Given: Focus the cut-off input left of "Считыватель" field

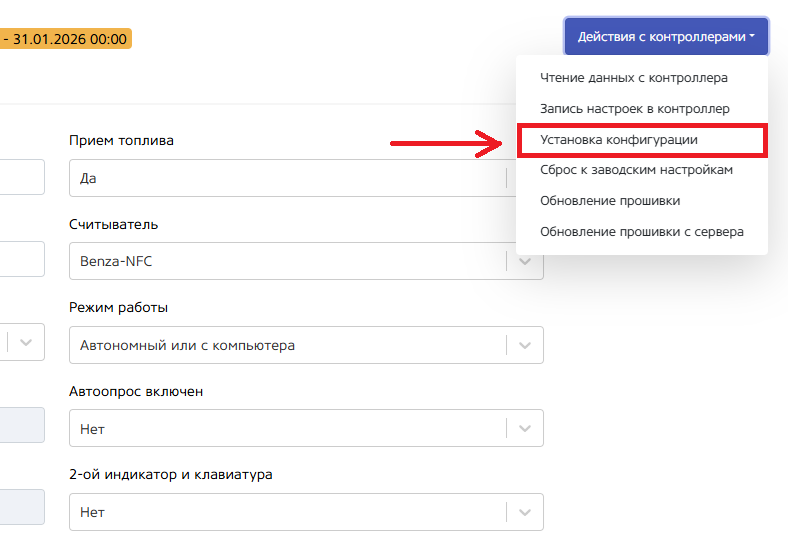Looking at the screenshot, I should [x=21, y=259].
